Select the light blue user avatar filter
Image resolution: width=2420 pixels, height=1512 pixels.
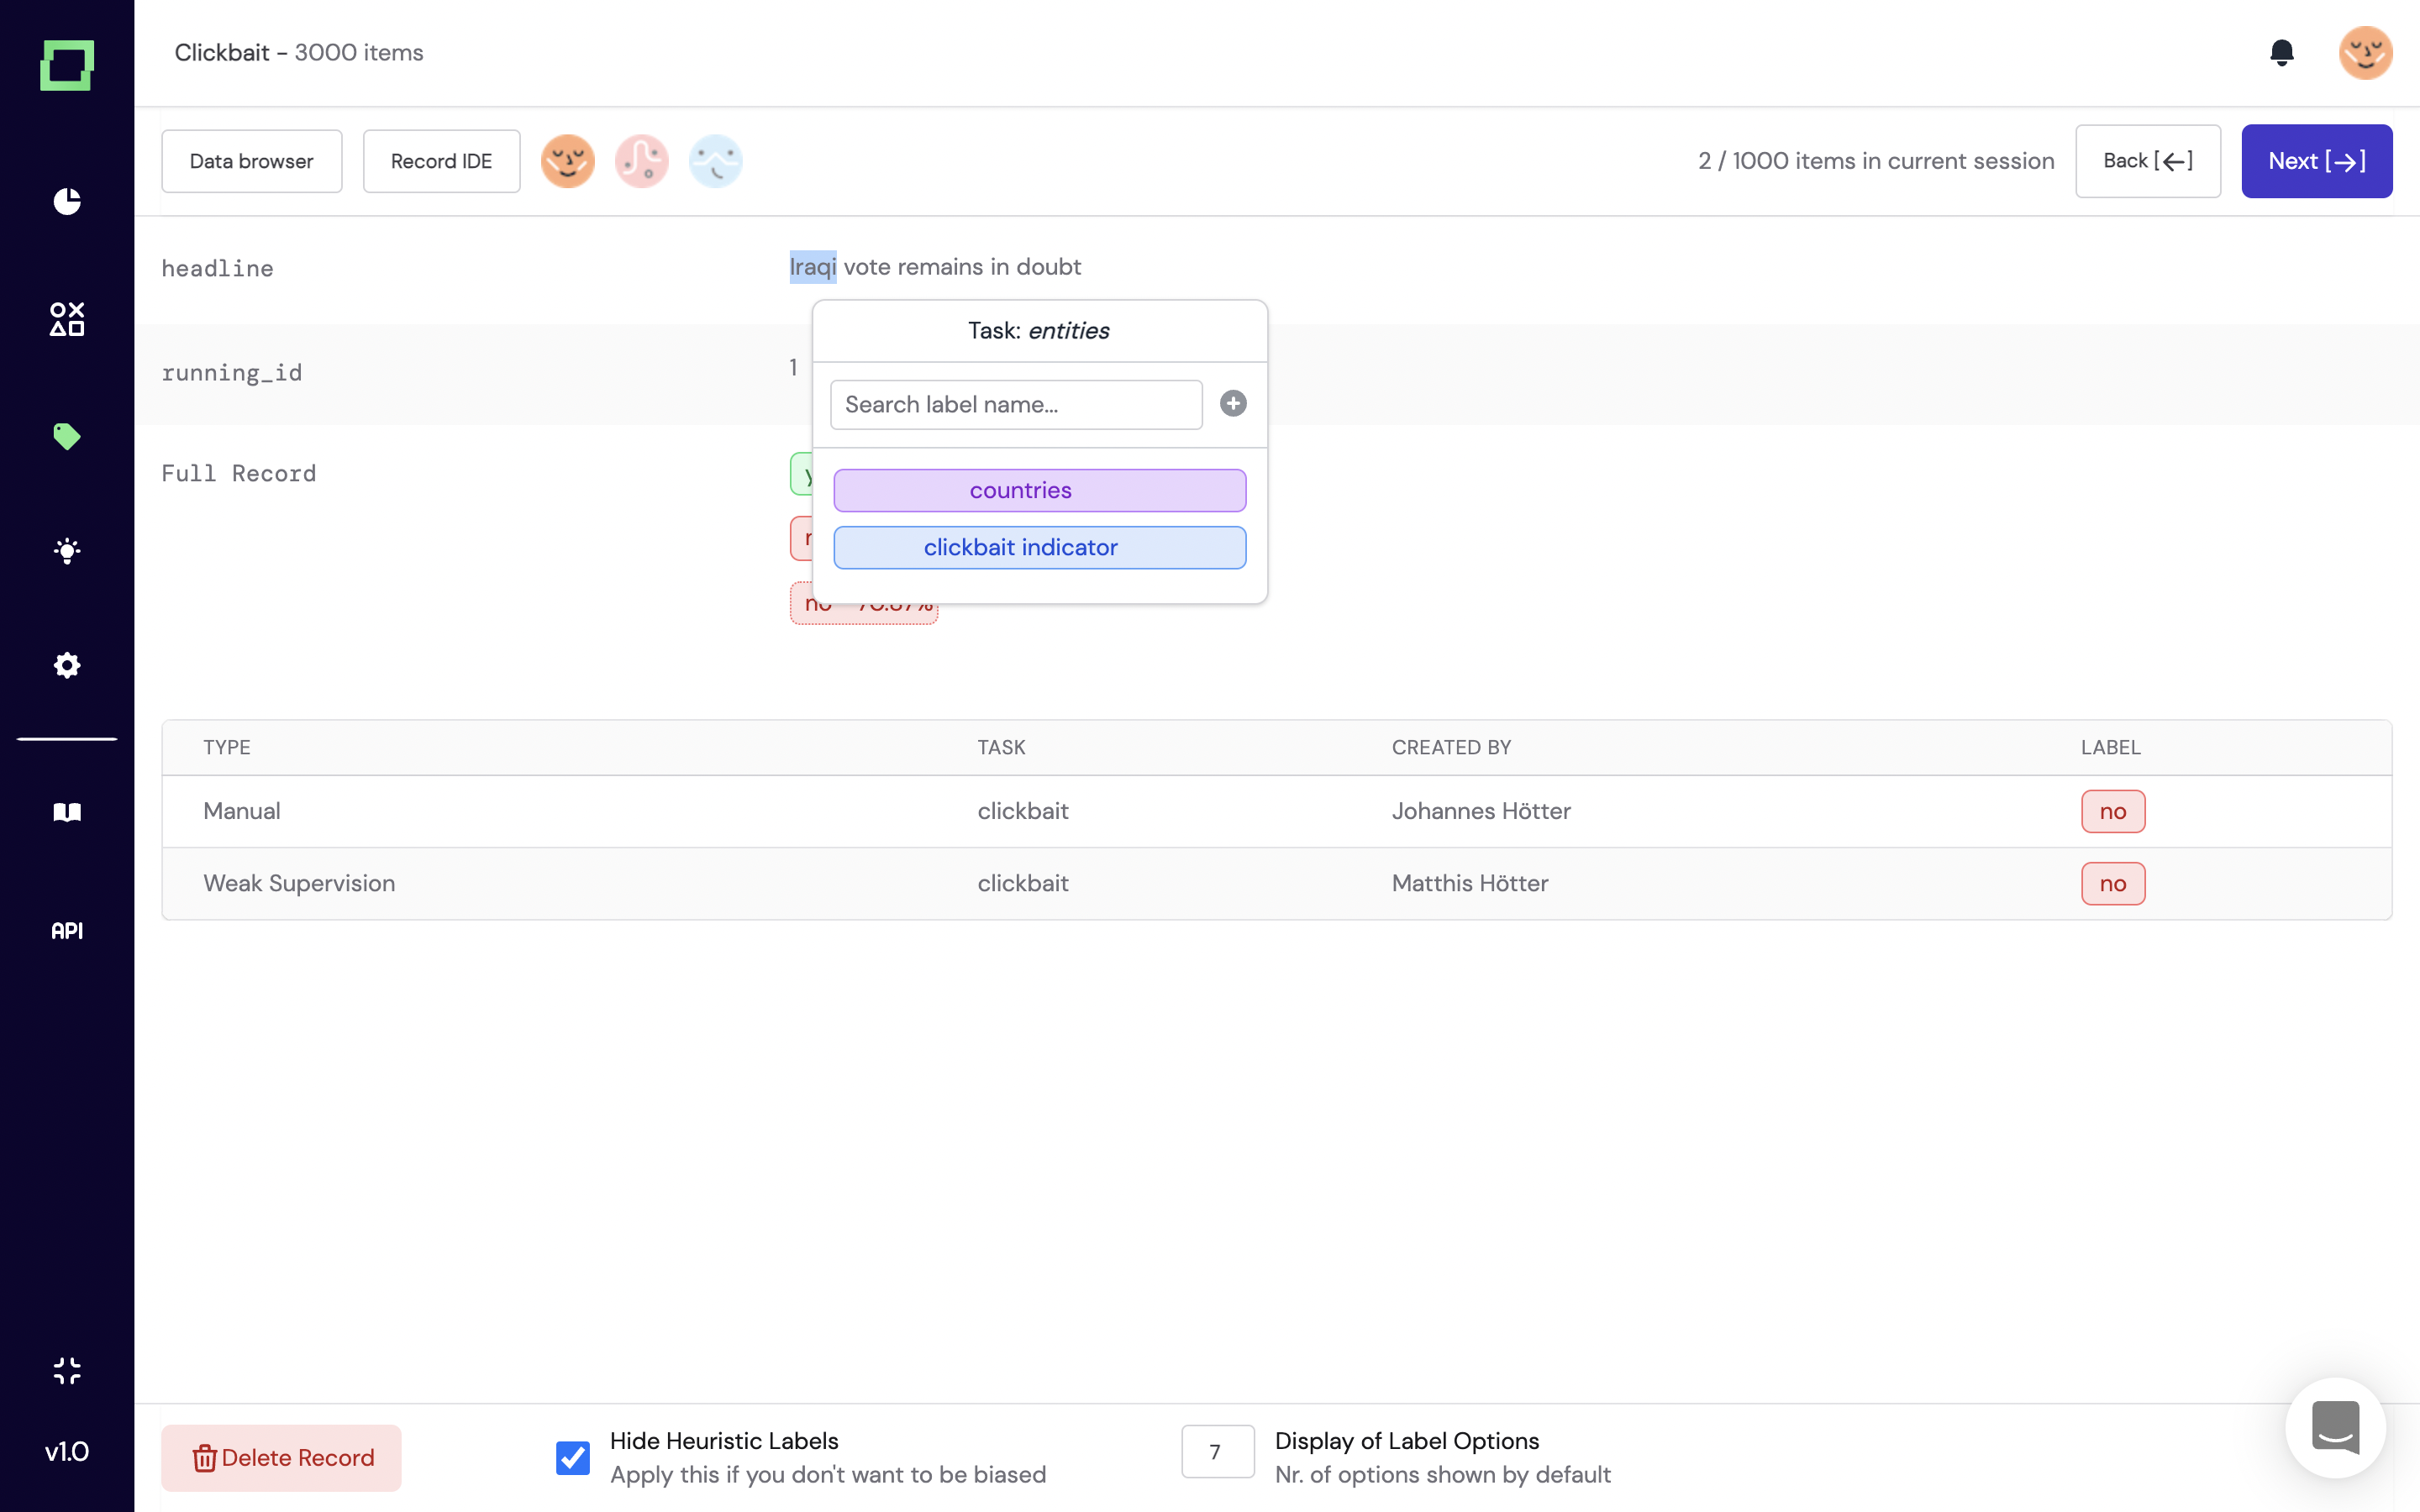tap(716, 161)
